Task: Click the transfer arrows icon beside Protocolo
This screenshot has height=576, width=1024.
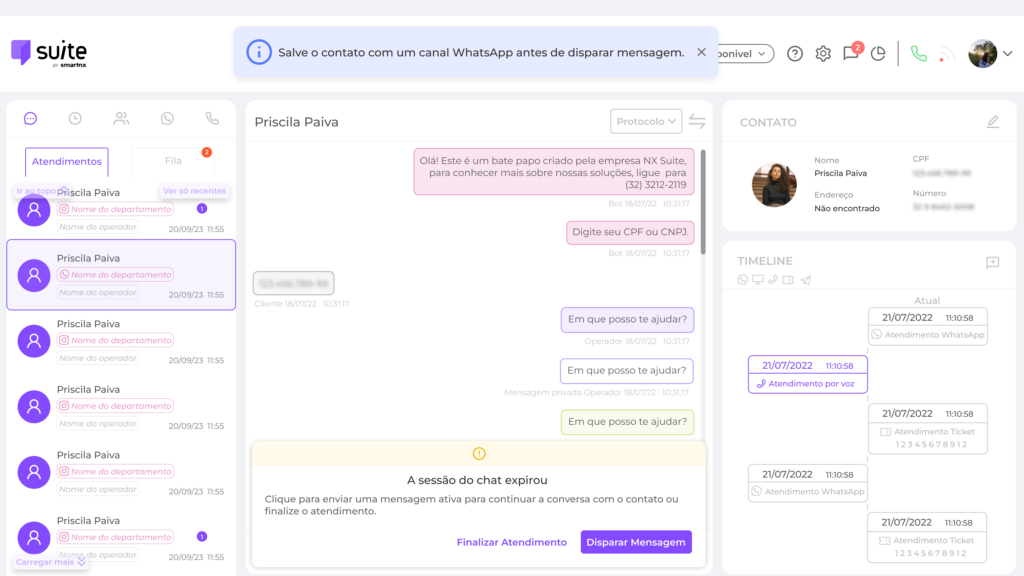Action: (x=697, y=121)
